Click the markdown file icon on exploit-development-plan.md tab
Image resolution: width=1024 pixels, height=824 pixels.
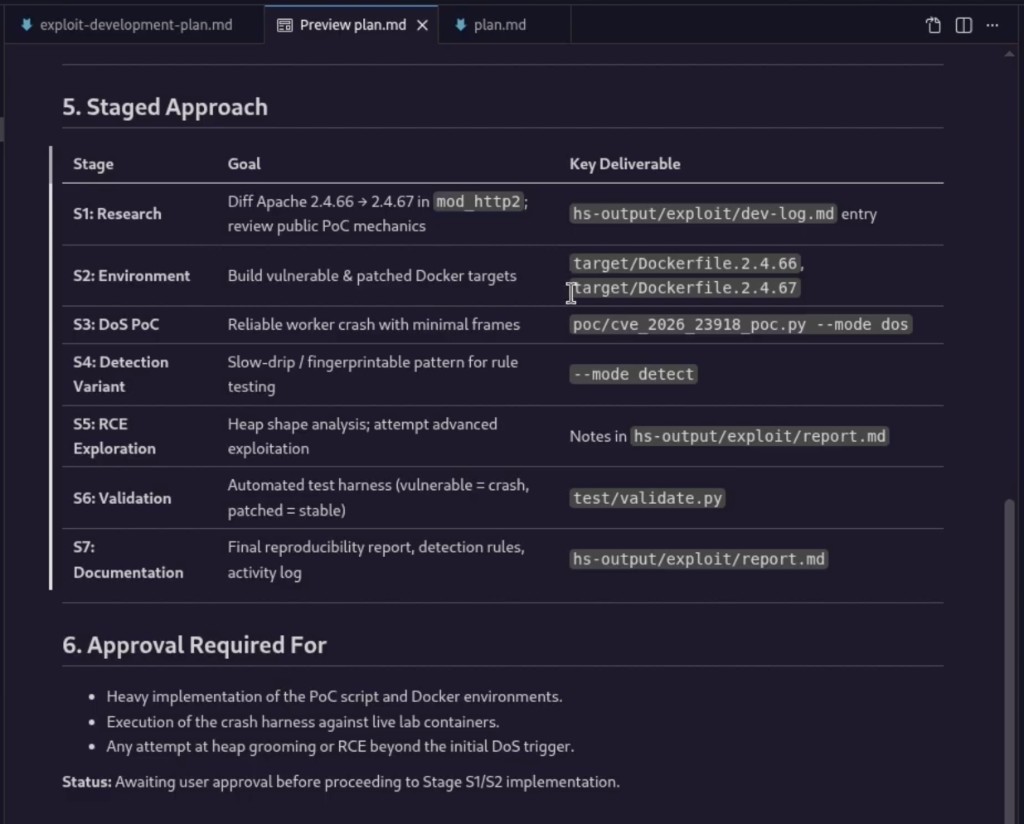click(x=27, y=25)
